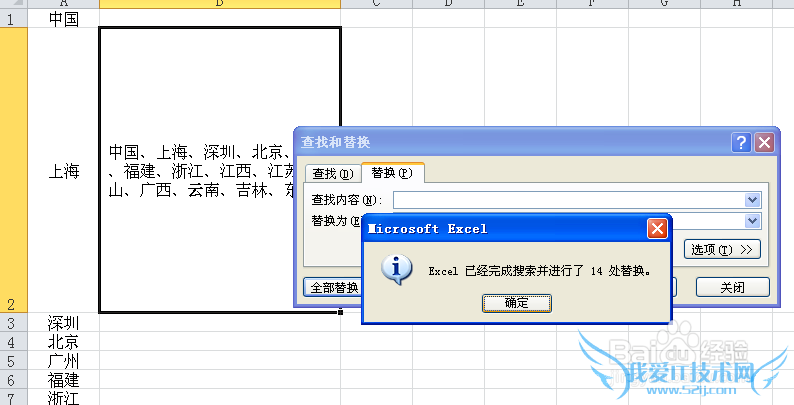Select cell A7 containing 浙江
The image size is (794, 405).
click(63, 397)
